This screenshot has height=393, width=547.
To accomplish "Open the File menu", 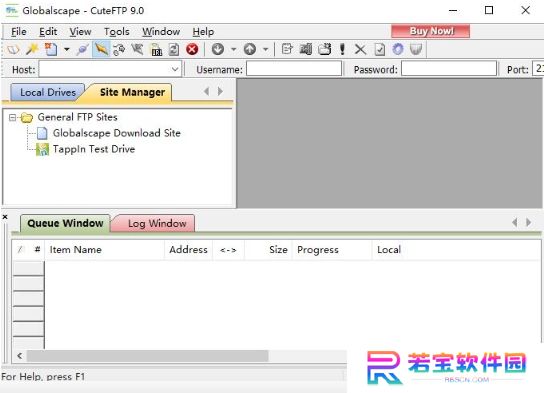I will pyautogui.click(x=18, y=32).
